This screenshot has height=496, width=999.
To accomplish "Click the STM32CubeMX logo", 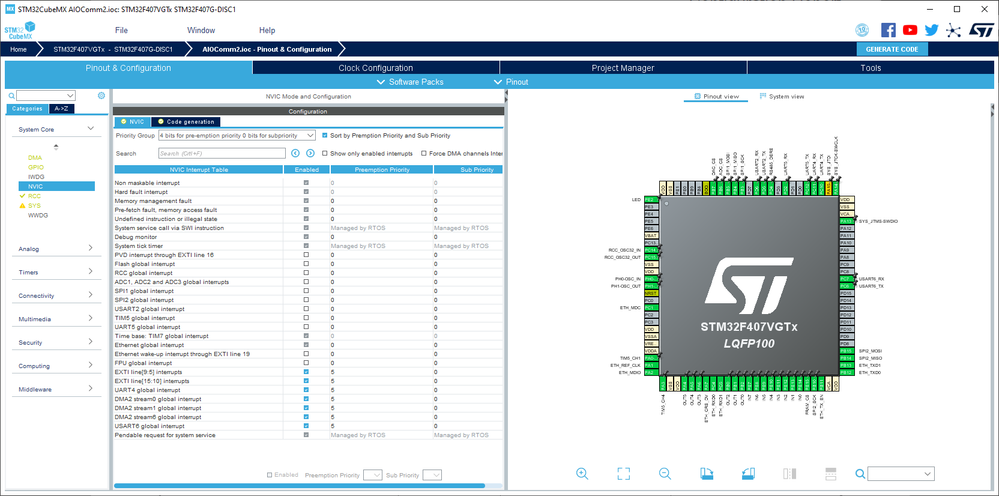I will pyautogui.click(x=19, y=31).
